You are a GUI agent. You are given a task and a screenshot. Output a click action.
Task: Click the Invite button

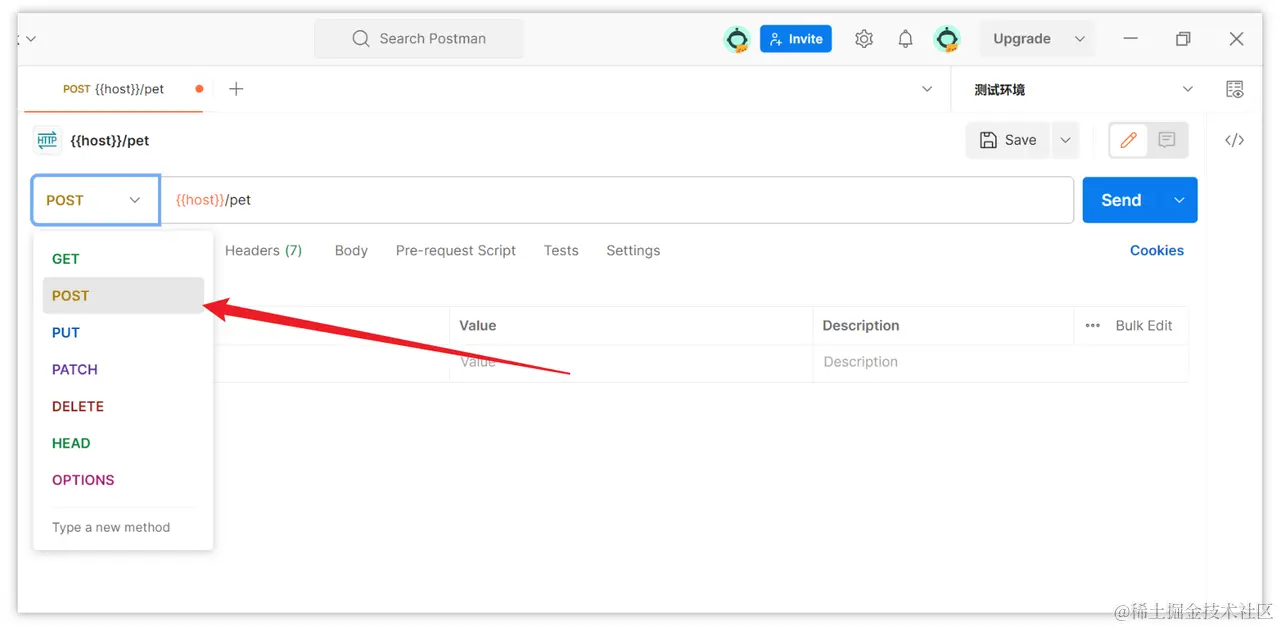tap(796, 39)
